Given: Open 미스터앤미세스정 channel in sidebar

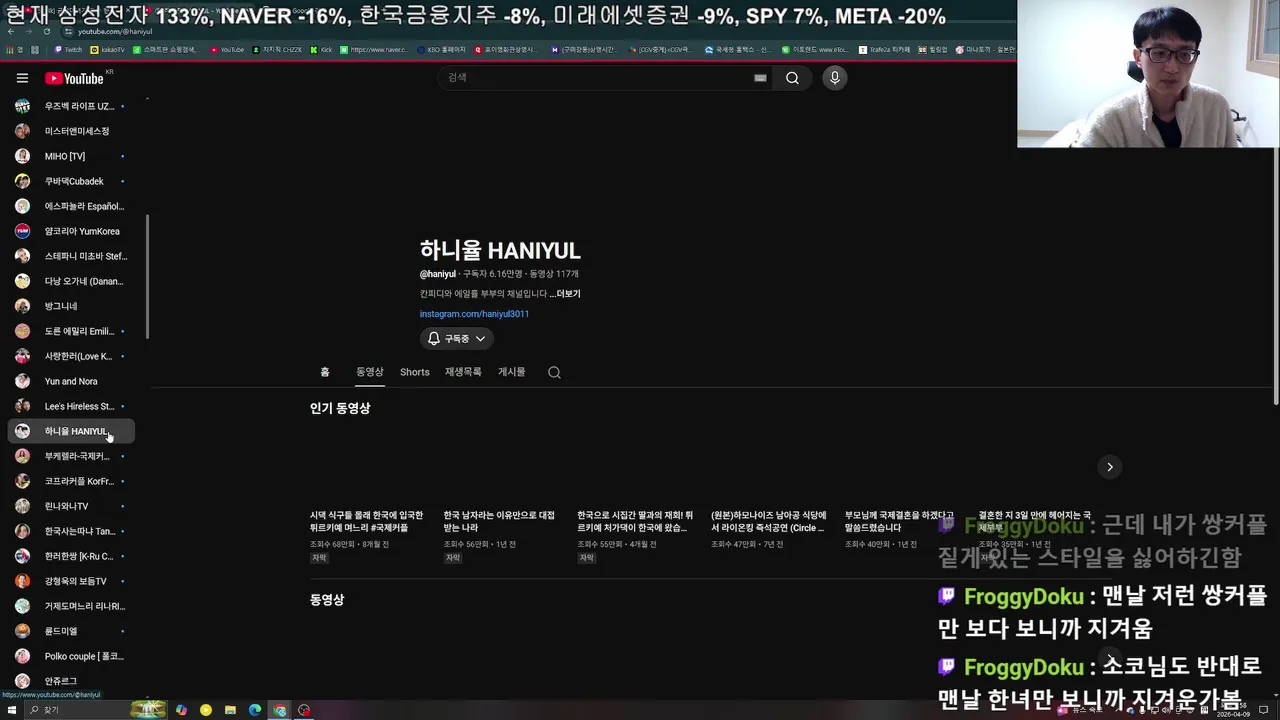Looking at the screenshot, I should click(70, 131).
